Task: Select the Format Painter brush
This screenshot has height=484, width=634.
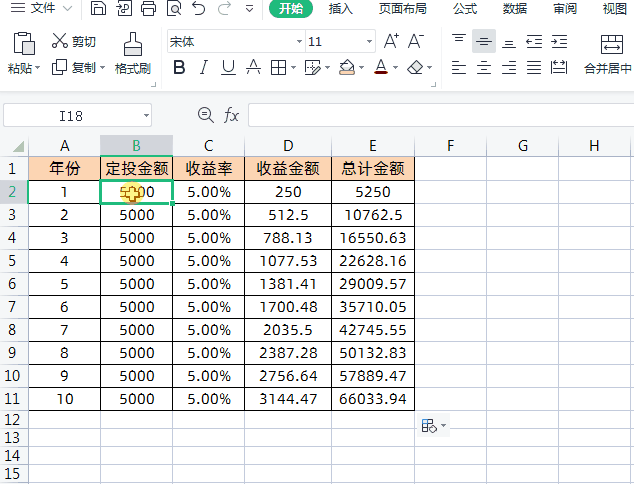Action: coord(133,44)
